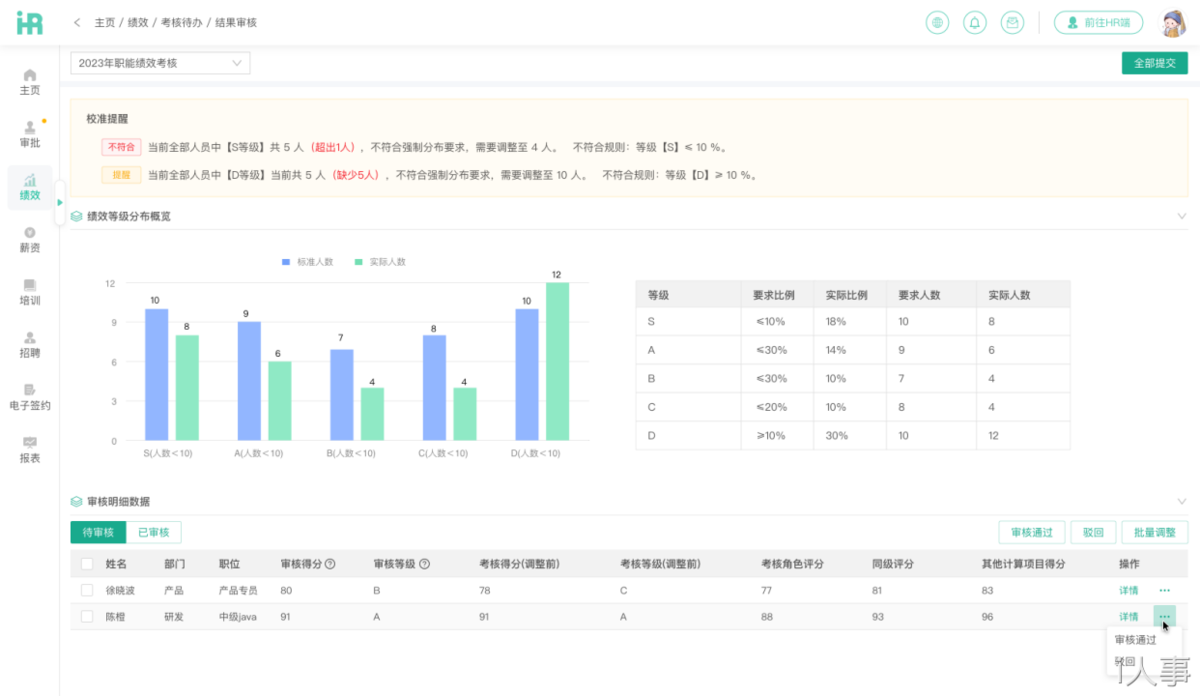
Task: Toggle the 标准人数 legend color swatch
Action: pos(286,262)
